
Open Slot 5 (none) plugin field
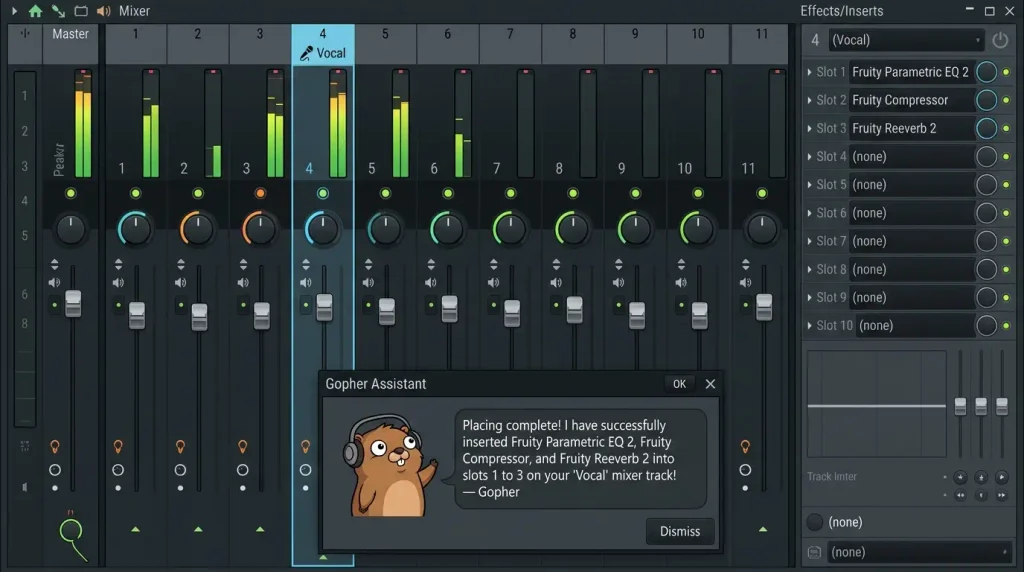(911, 185)
